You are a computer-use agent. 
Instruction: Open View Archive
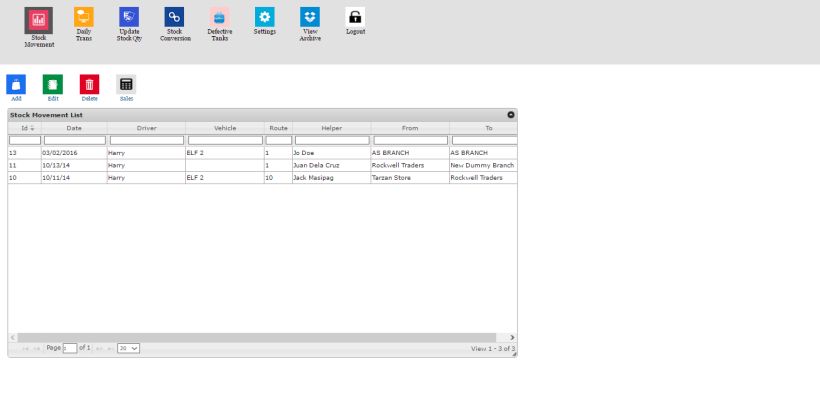pyautogui.click(x=310, y=17)
